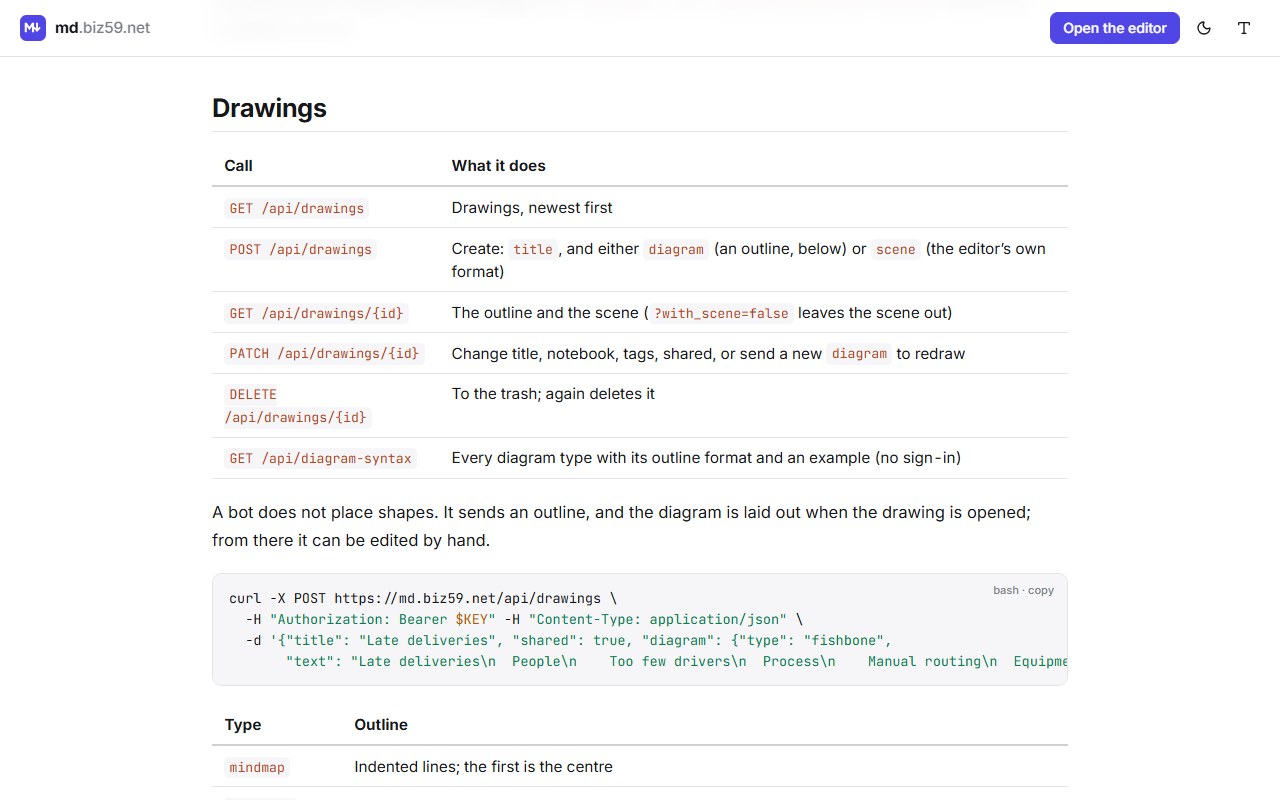Open the typography T icon

click(x=1244, y=28)
